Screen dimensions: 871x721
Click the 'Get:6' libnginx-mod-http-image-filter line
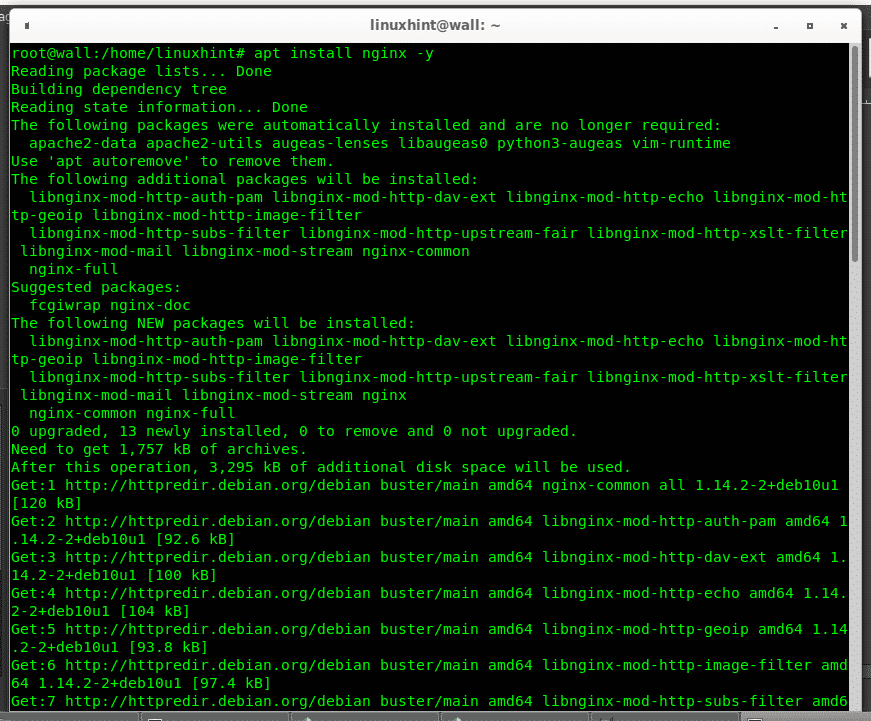tap(429, 665)
